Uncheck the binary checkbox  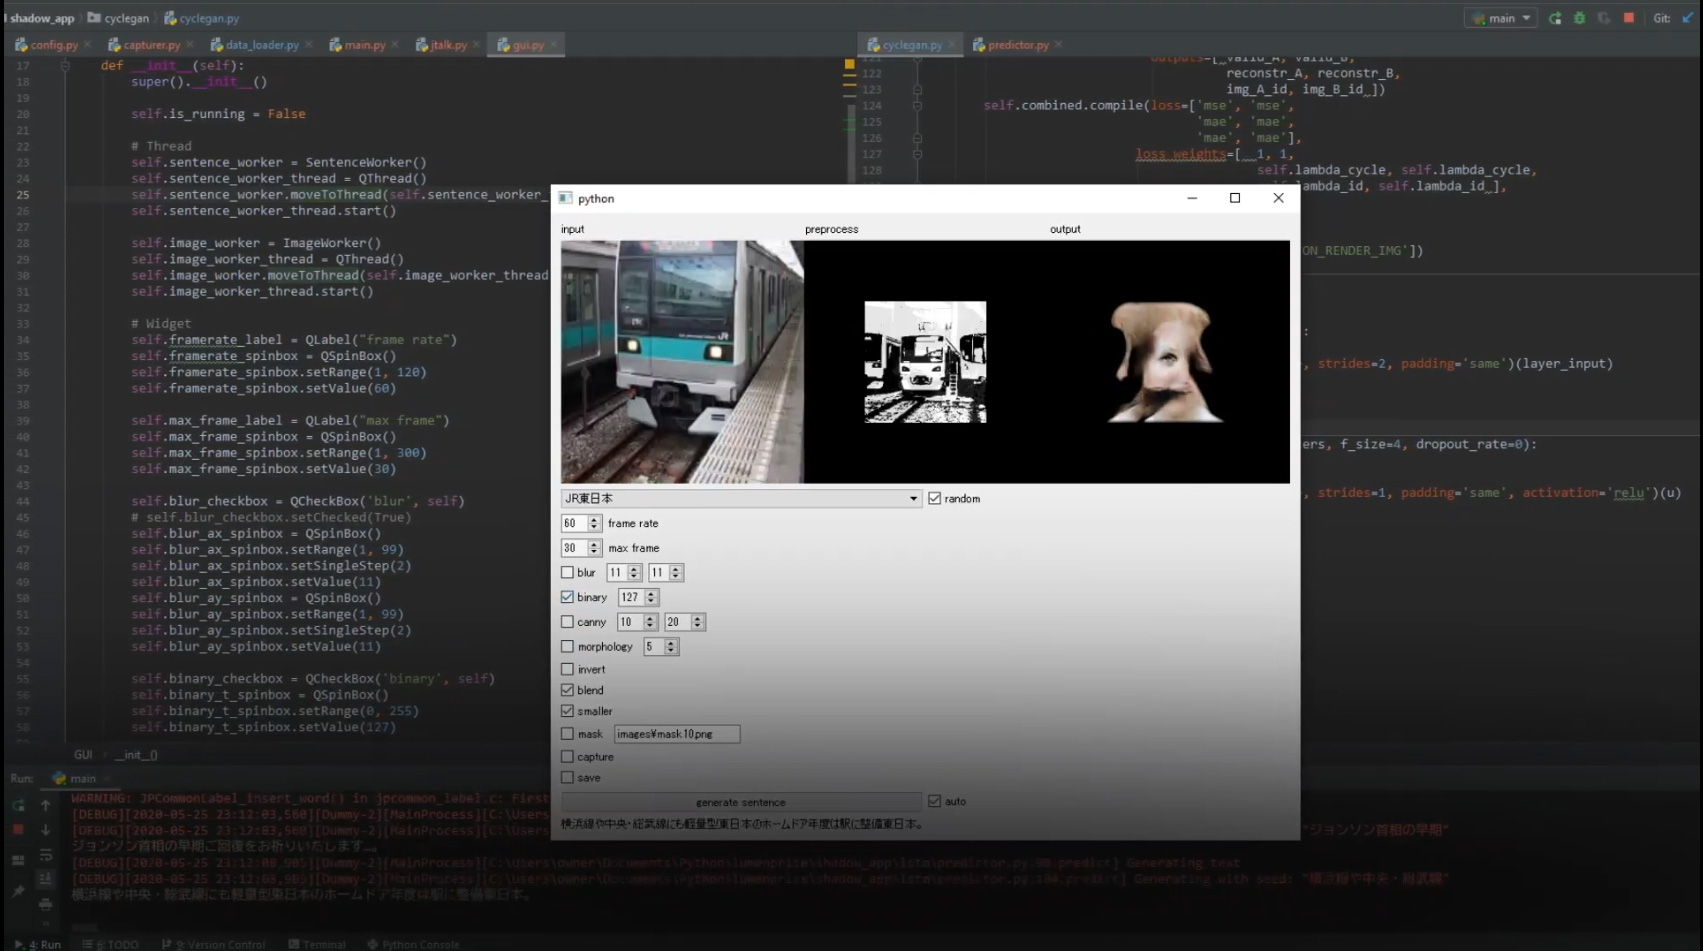pos(568,597)
